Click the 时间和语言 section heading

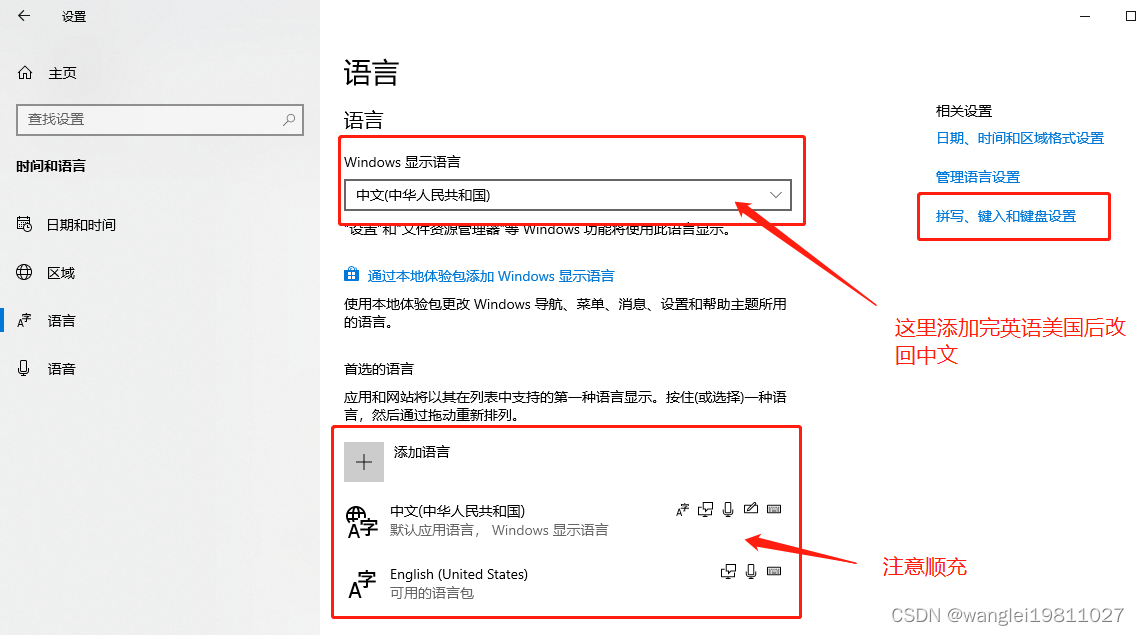(51, 166)
